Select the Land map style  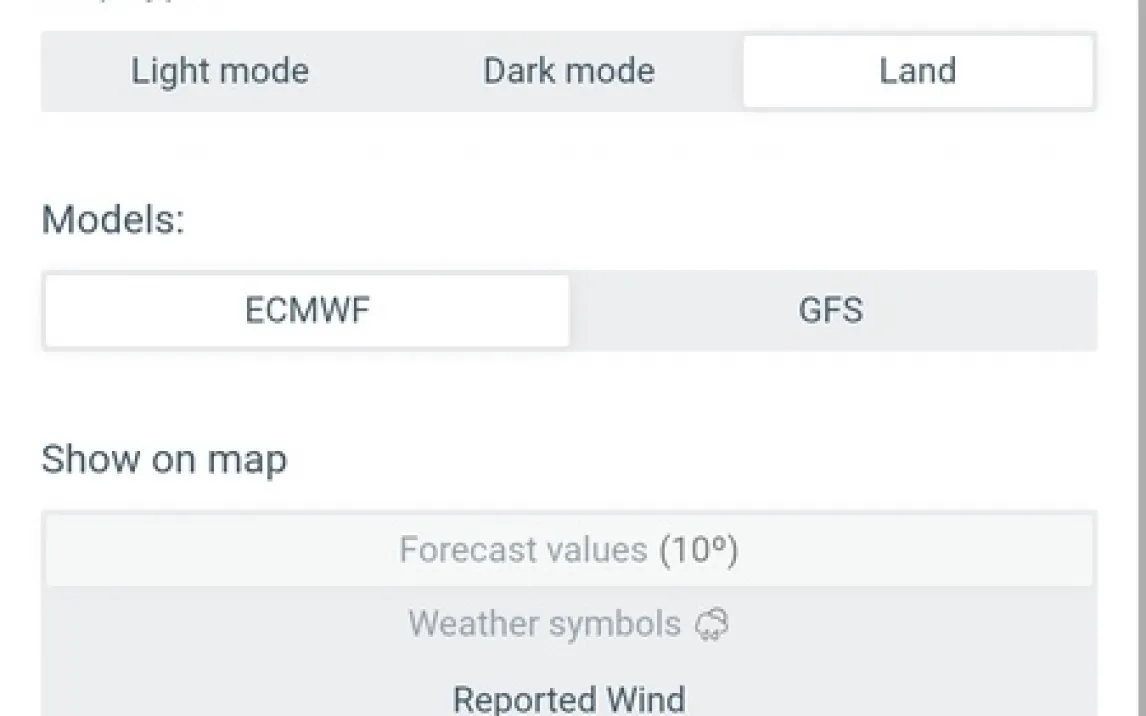coord(917,71)
